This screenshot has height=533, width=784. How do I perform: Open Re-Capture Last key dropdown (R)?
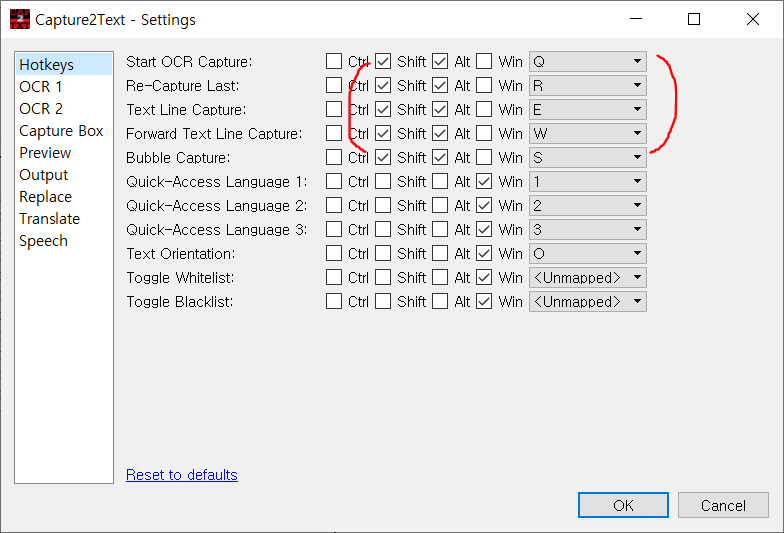tap(588, 86)
